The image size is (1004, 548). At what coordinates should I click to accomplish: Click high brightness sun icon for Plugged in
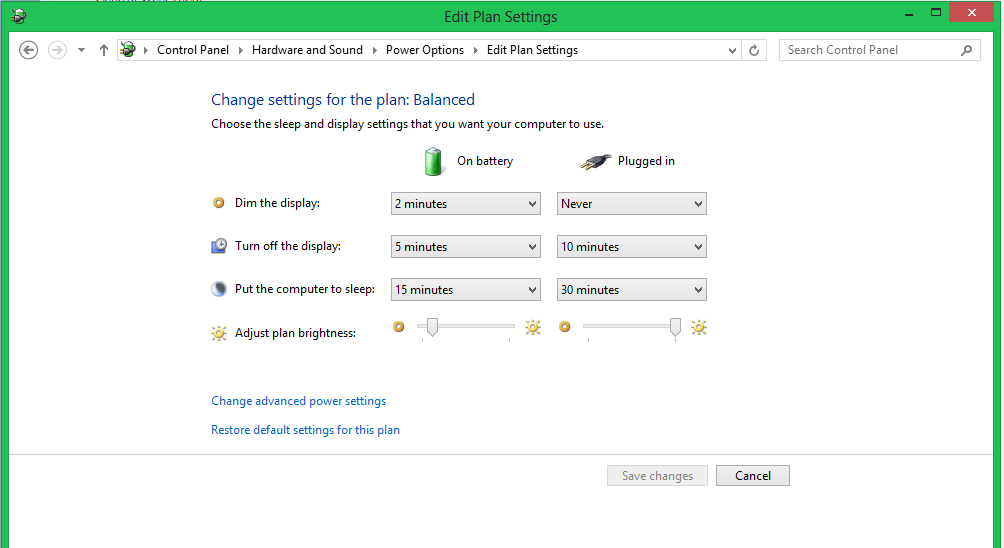(698, 327)
